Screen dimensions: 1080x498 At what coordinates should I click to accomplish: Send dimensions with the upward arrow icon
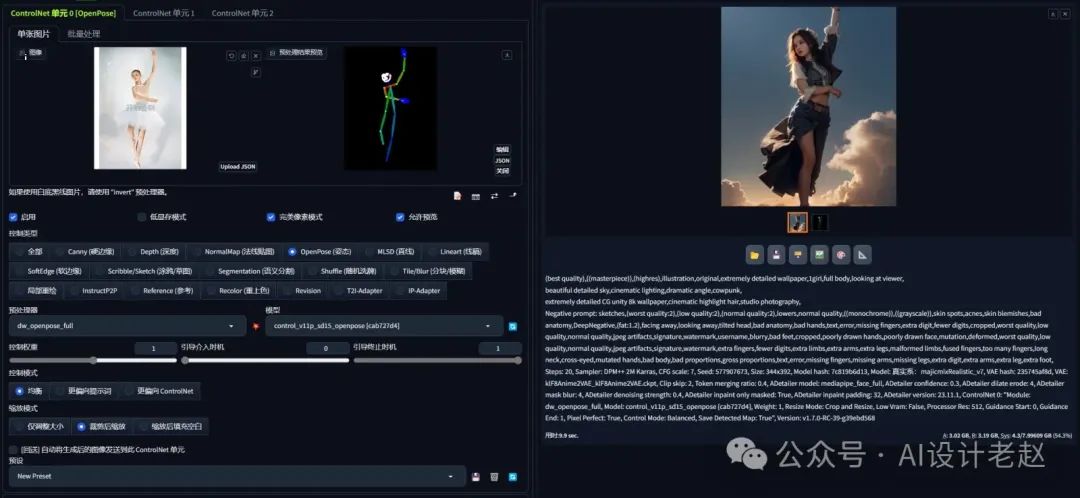(x=512, y=196)
